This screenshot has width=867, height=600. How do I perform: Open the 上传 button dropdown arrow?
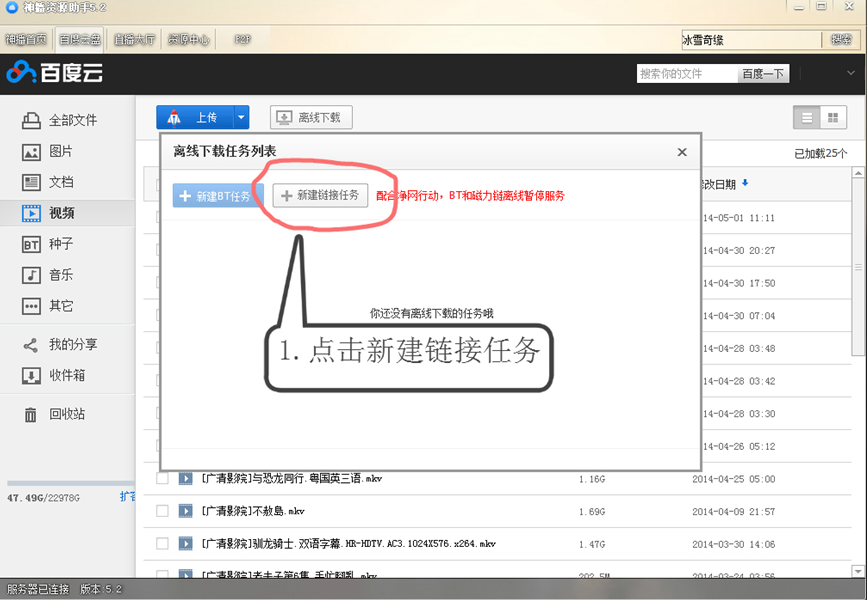[x=239, y=117]
